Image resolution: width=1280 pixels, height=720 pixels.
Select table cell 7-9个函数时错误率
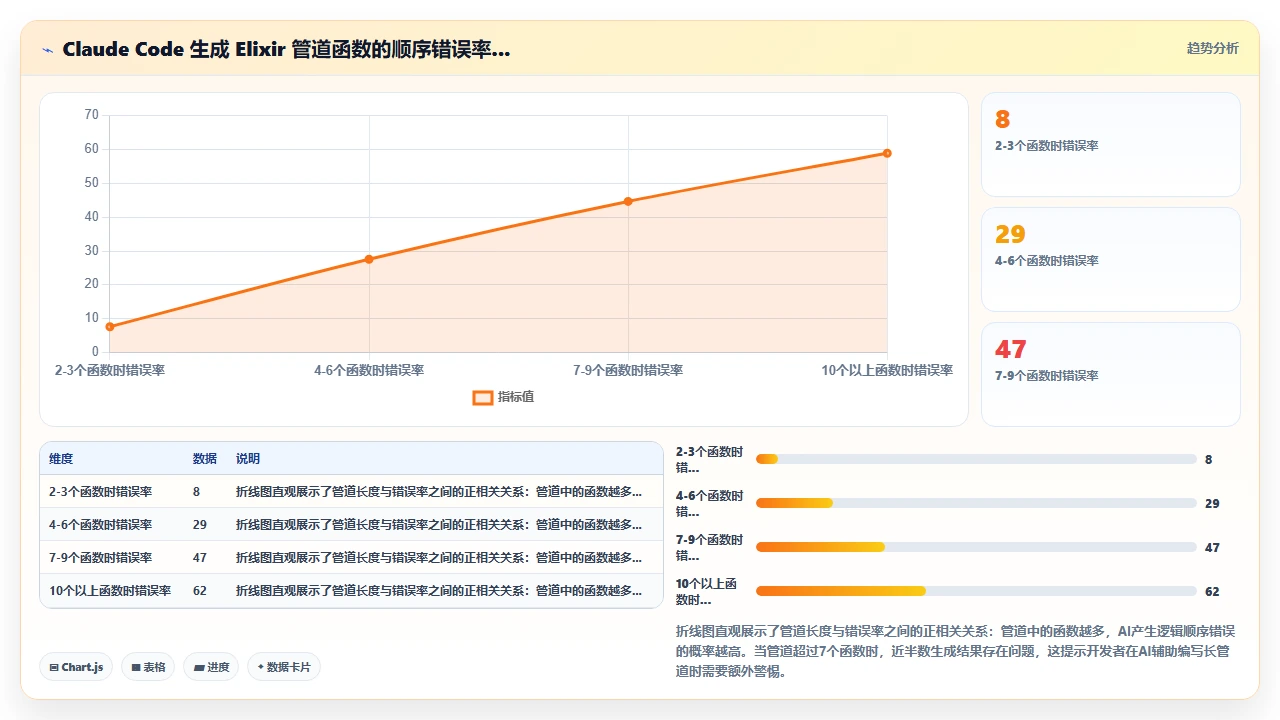click(100, 557)
